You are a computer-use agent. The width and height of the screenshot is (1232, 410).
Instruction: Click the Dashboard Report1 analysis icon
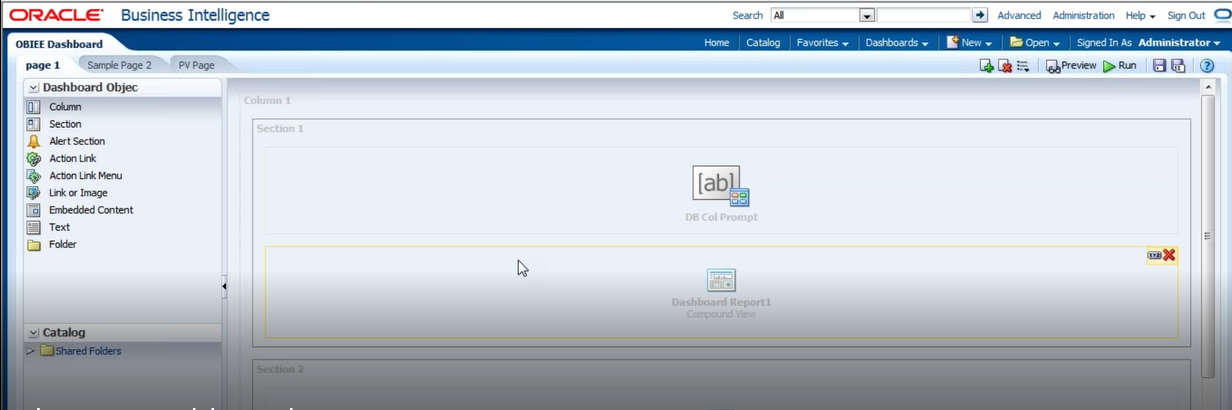pos(721,280)
